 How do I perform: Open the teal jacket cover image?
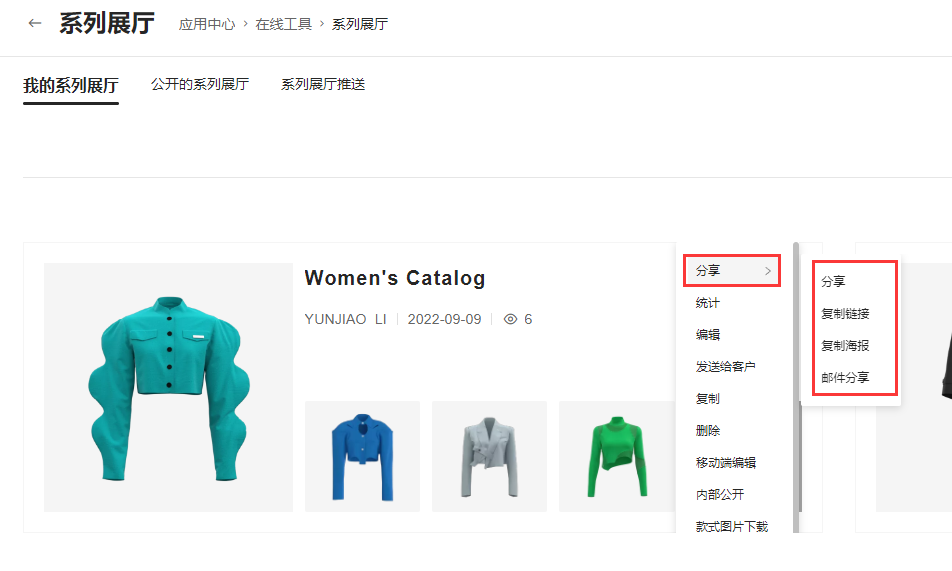click(x=168, y=387)
